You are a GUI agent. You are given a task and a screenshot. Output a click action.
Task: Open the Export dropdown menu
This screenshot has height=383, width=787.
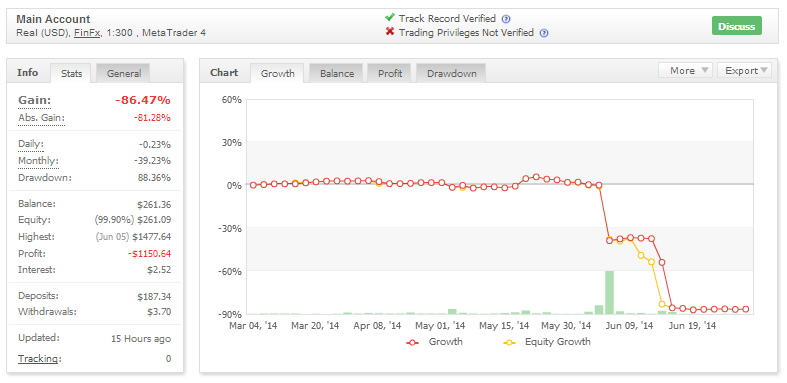tap(744, 70)
